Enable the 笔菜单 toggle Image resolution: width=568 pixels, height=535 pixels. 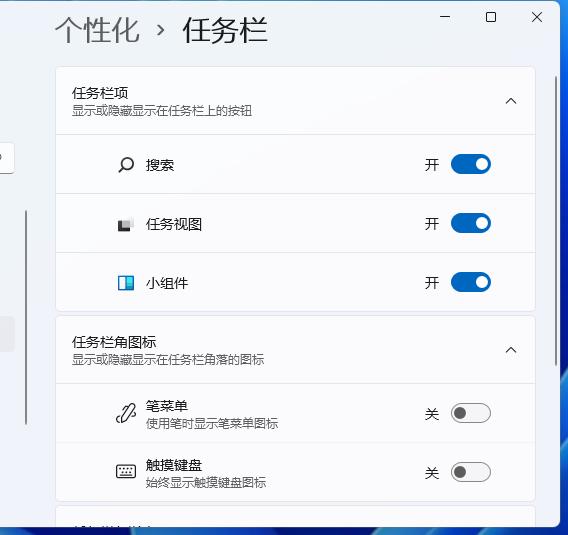[x=471, y=413]
